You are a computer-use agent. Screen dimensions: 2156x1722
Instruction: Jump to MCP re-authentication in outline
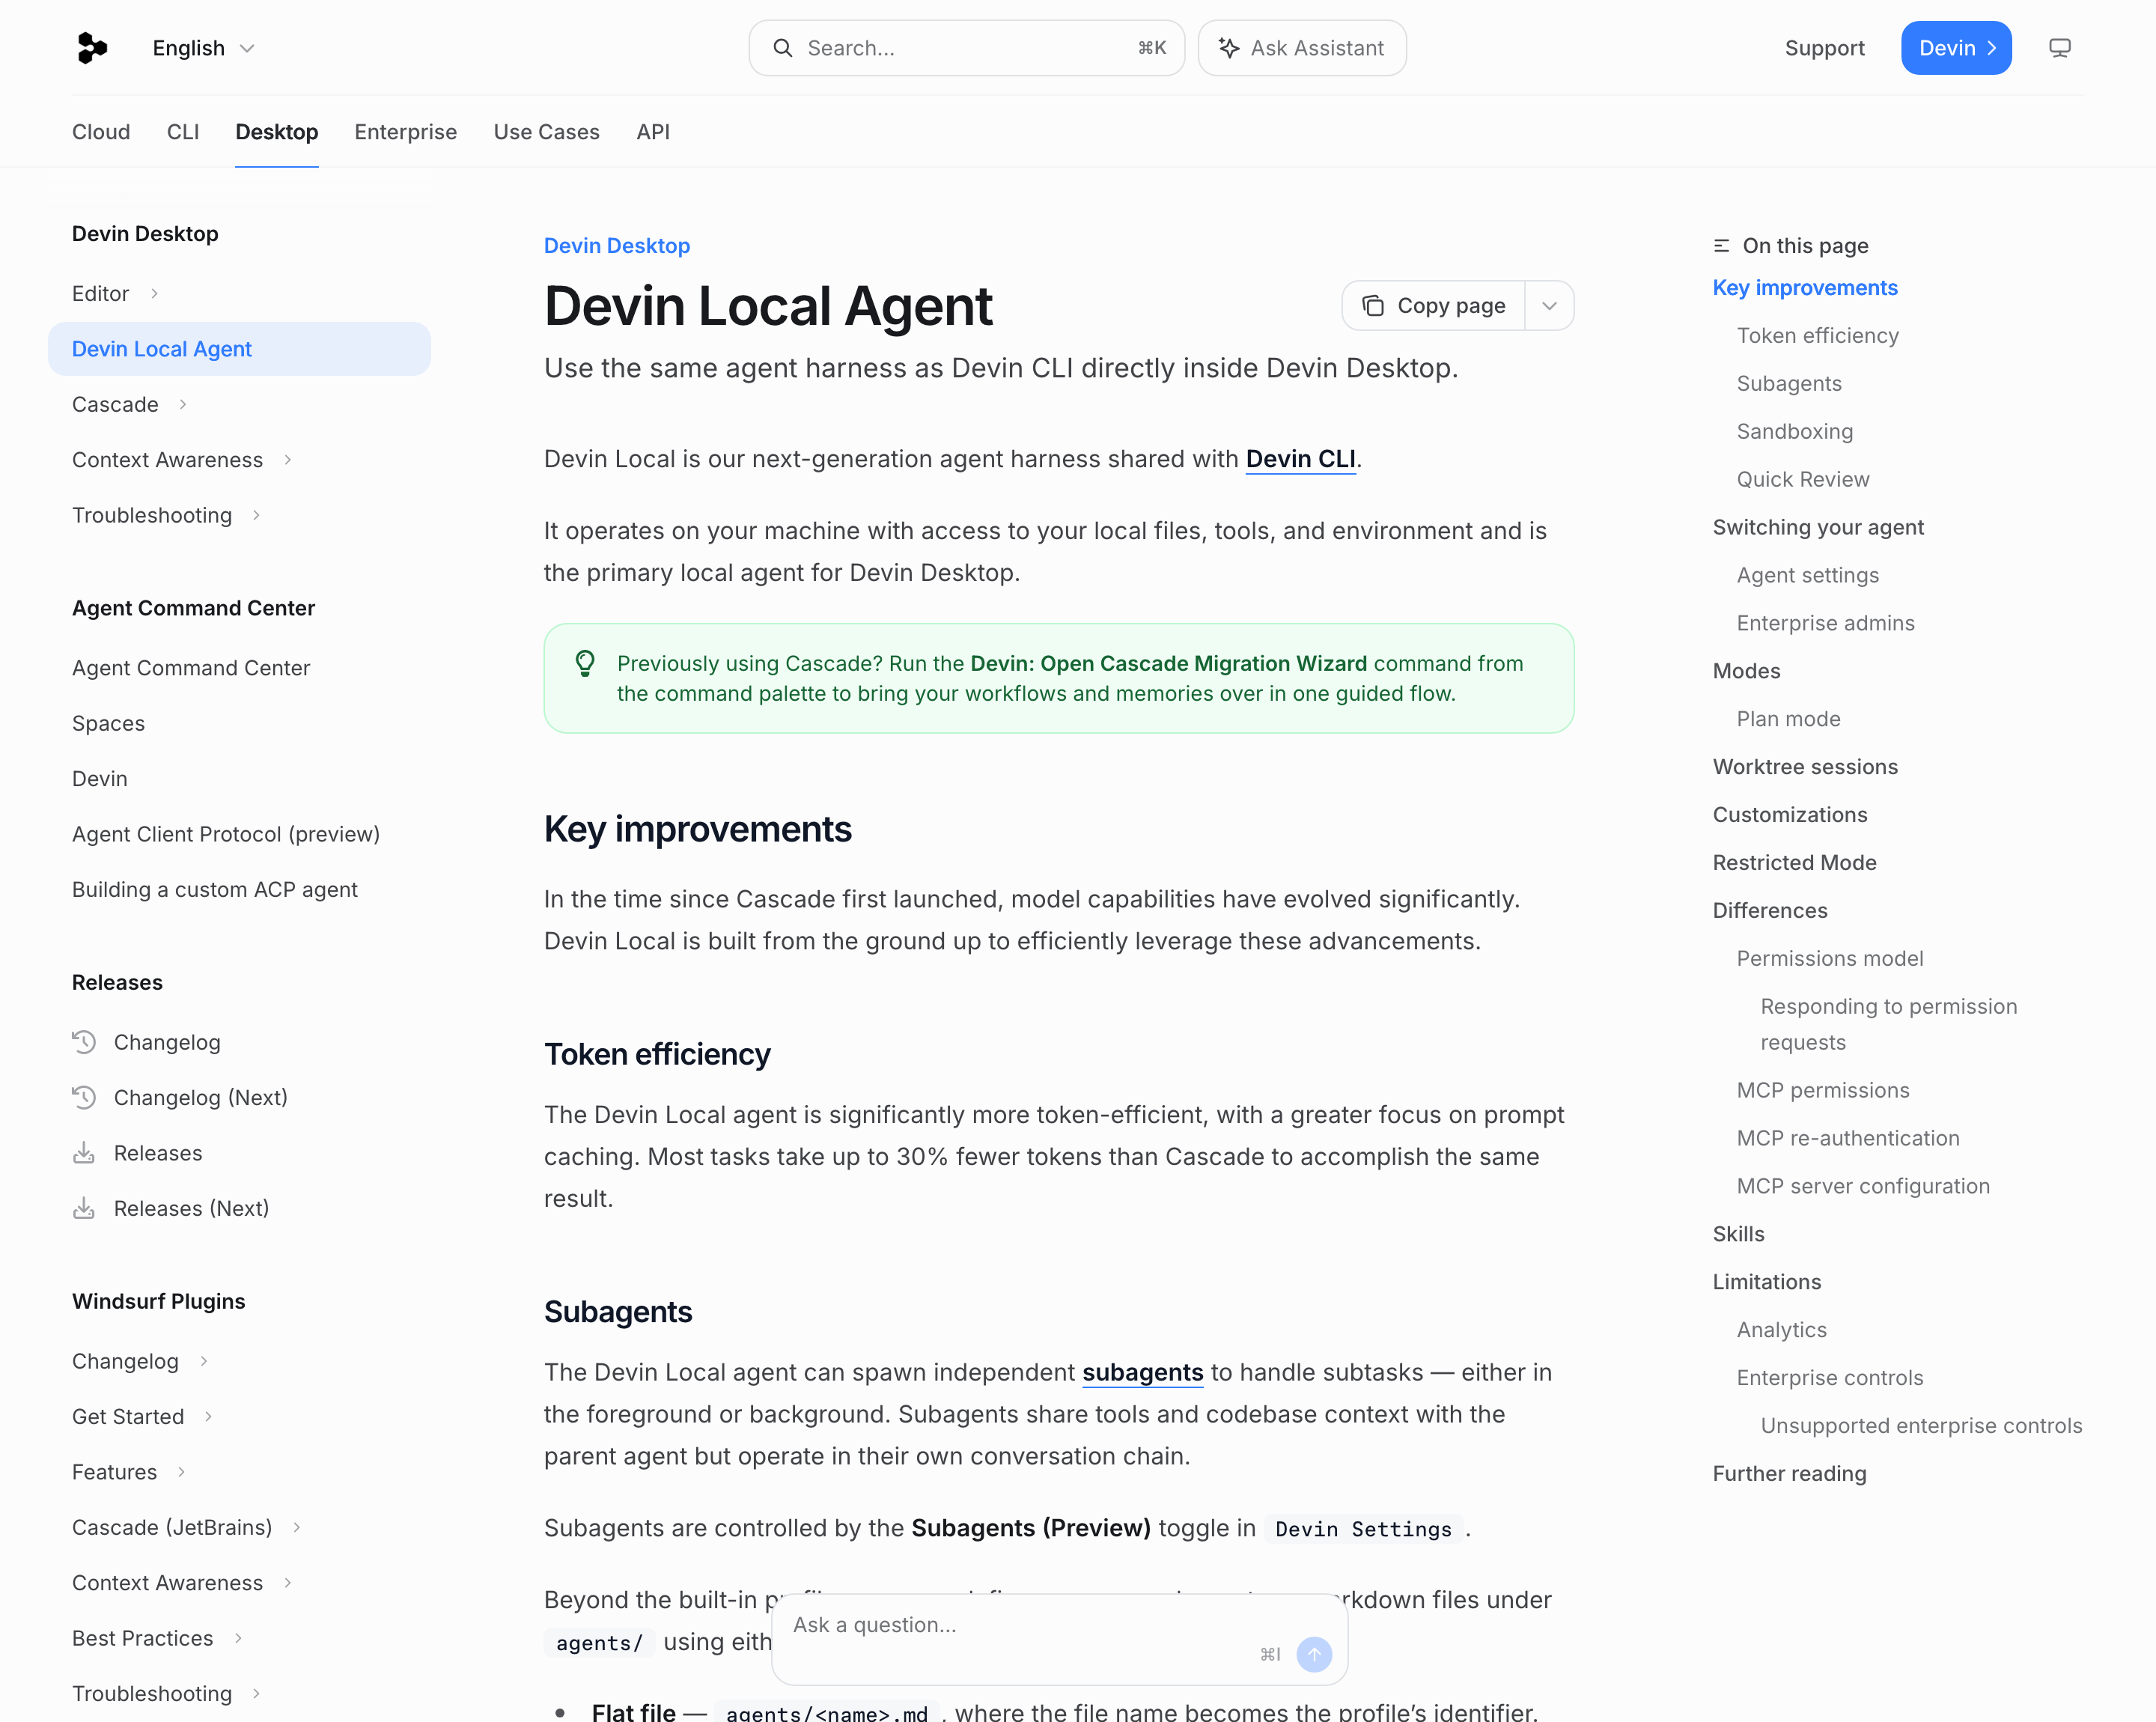pyautogui.click(x=1848, y=1139)
